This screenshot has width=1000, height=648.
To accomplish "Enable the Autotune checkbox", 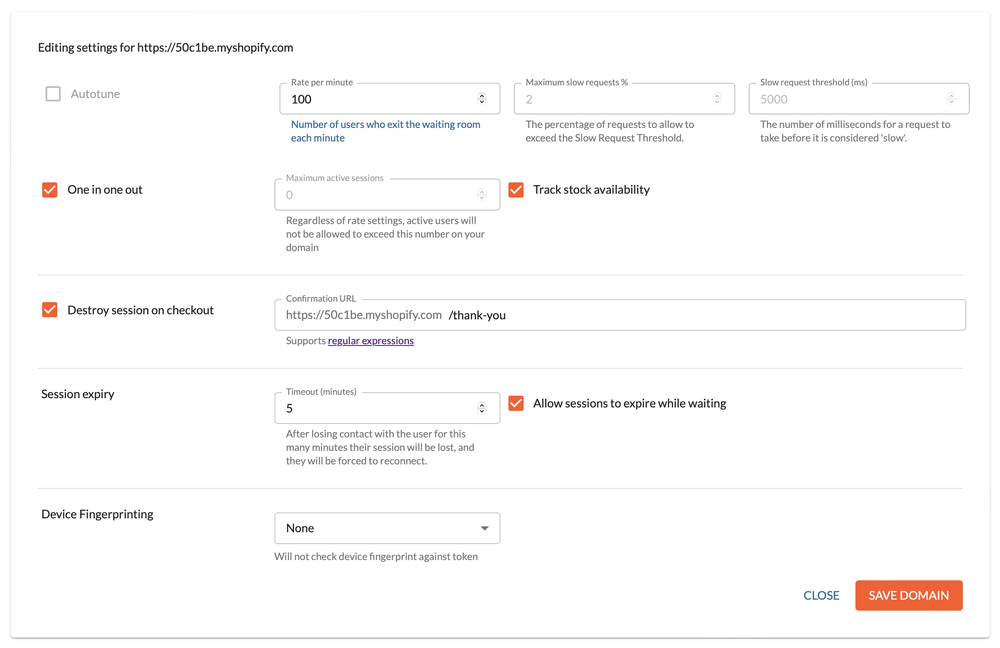I will 53,94.
